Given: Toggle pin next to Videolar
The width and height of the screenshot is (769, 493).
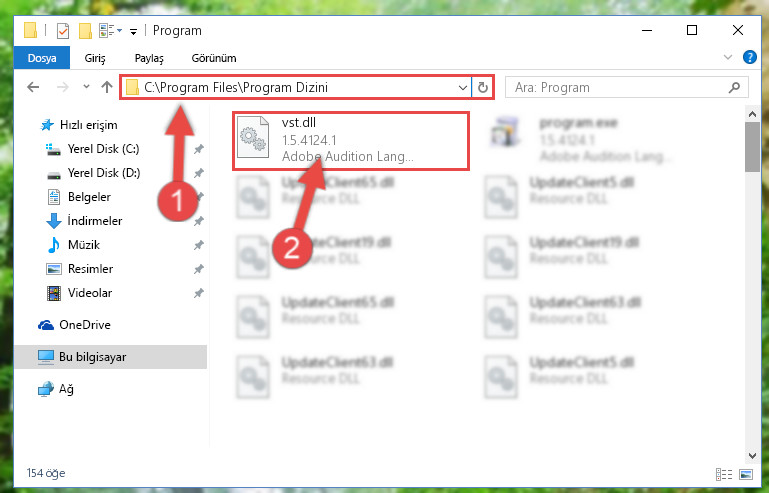Looking at the screenshot, I should click(x=199, y=293).
